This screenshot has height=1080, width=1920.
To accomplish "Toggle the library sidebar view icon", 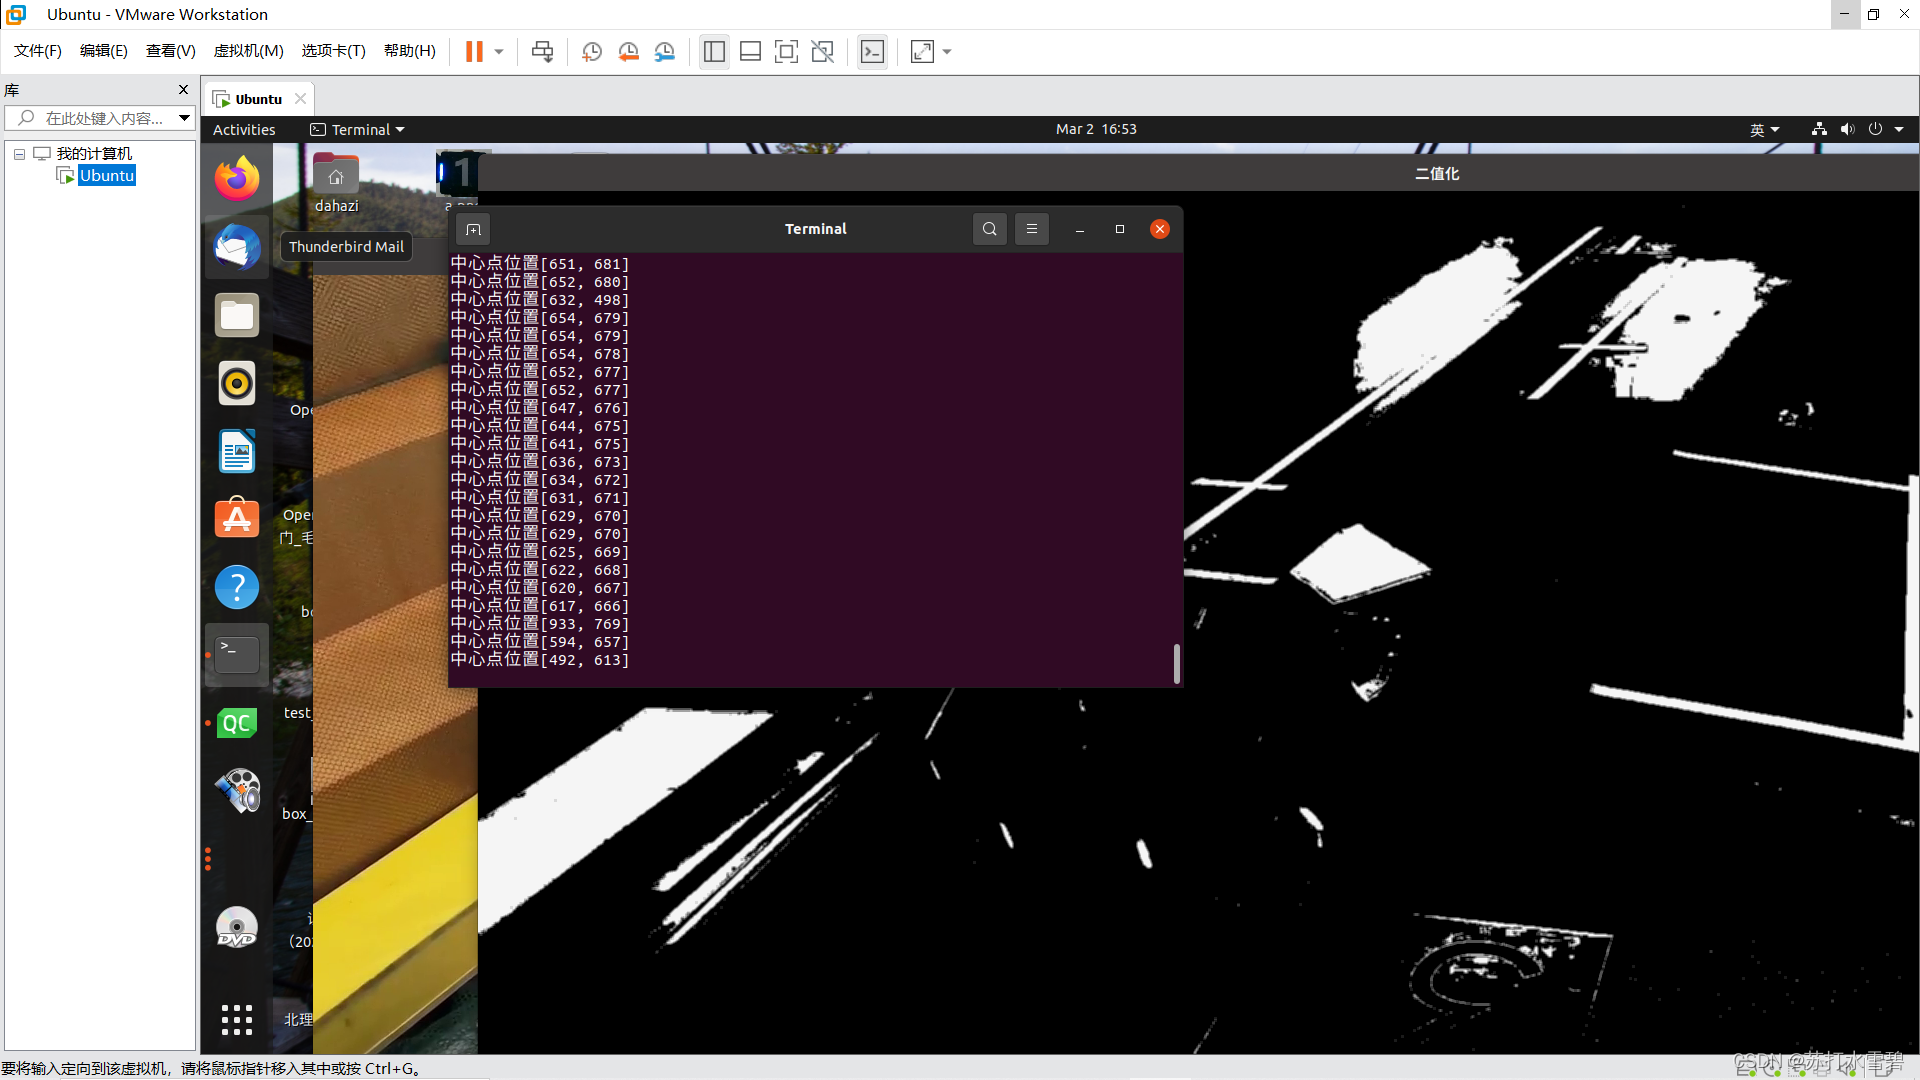I will [714, 51].
